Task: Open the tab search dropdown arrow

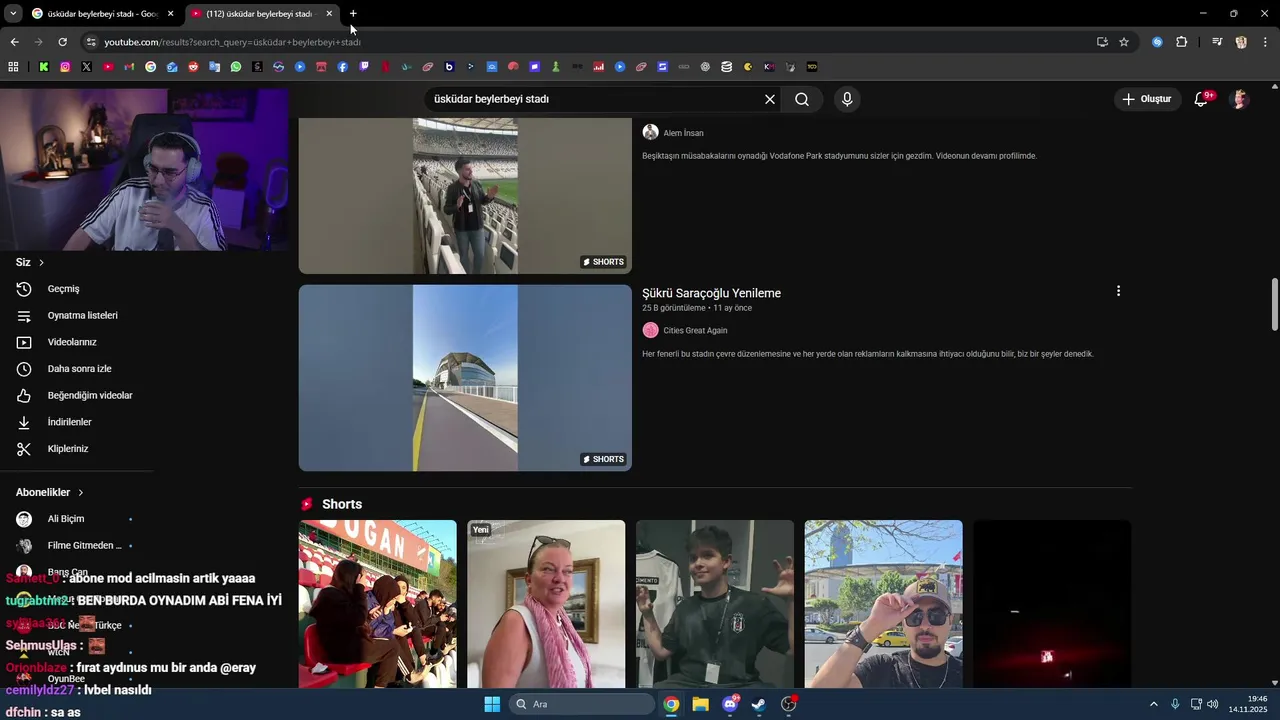Action: tap(13, 13)
